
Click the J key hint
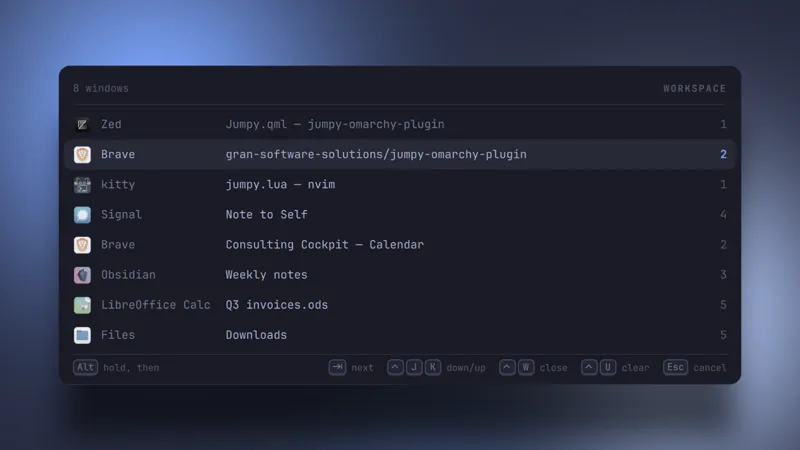click(x=414, y=367)
